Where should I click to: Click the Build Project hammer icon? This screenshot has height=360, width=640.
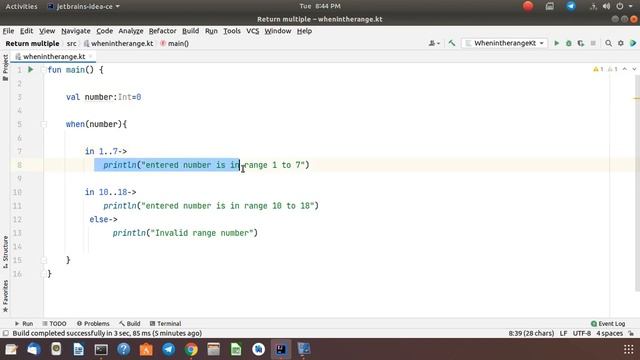[x=451, y=43]
